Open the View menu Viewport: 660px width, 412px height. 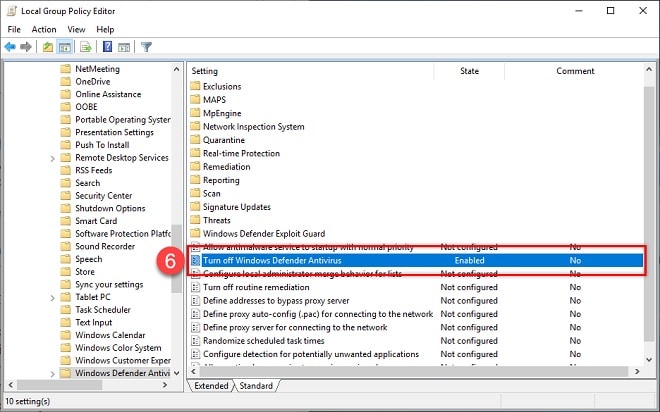point(76,29)
